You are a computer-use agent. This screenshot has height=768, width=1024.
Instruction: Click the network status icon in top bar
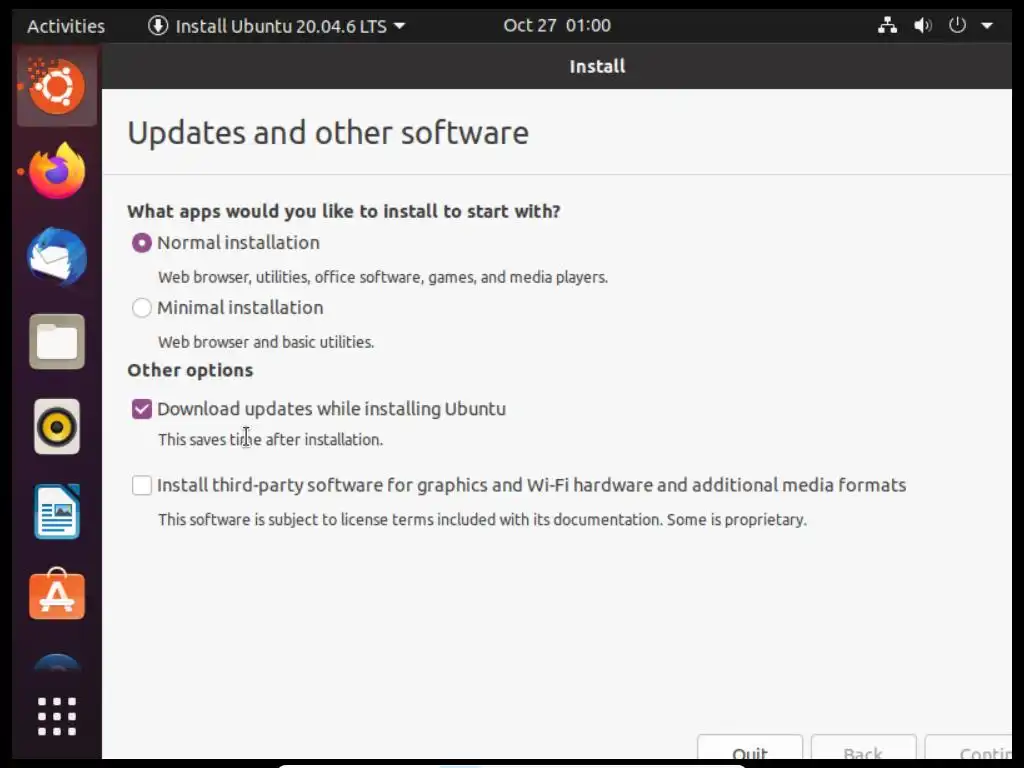(x=887, y=25)
